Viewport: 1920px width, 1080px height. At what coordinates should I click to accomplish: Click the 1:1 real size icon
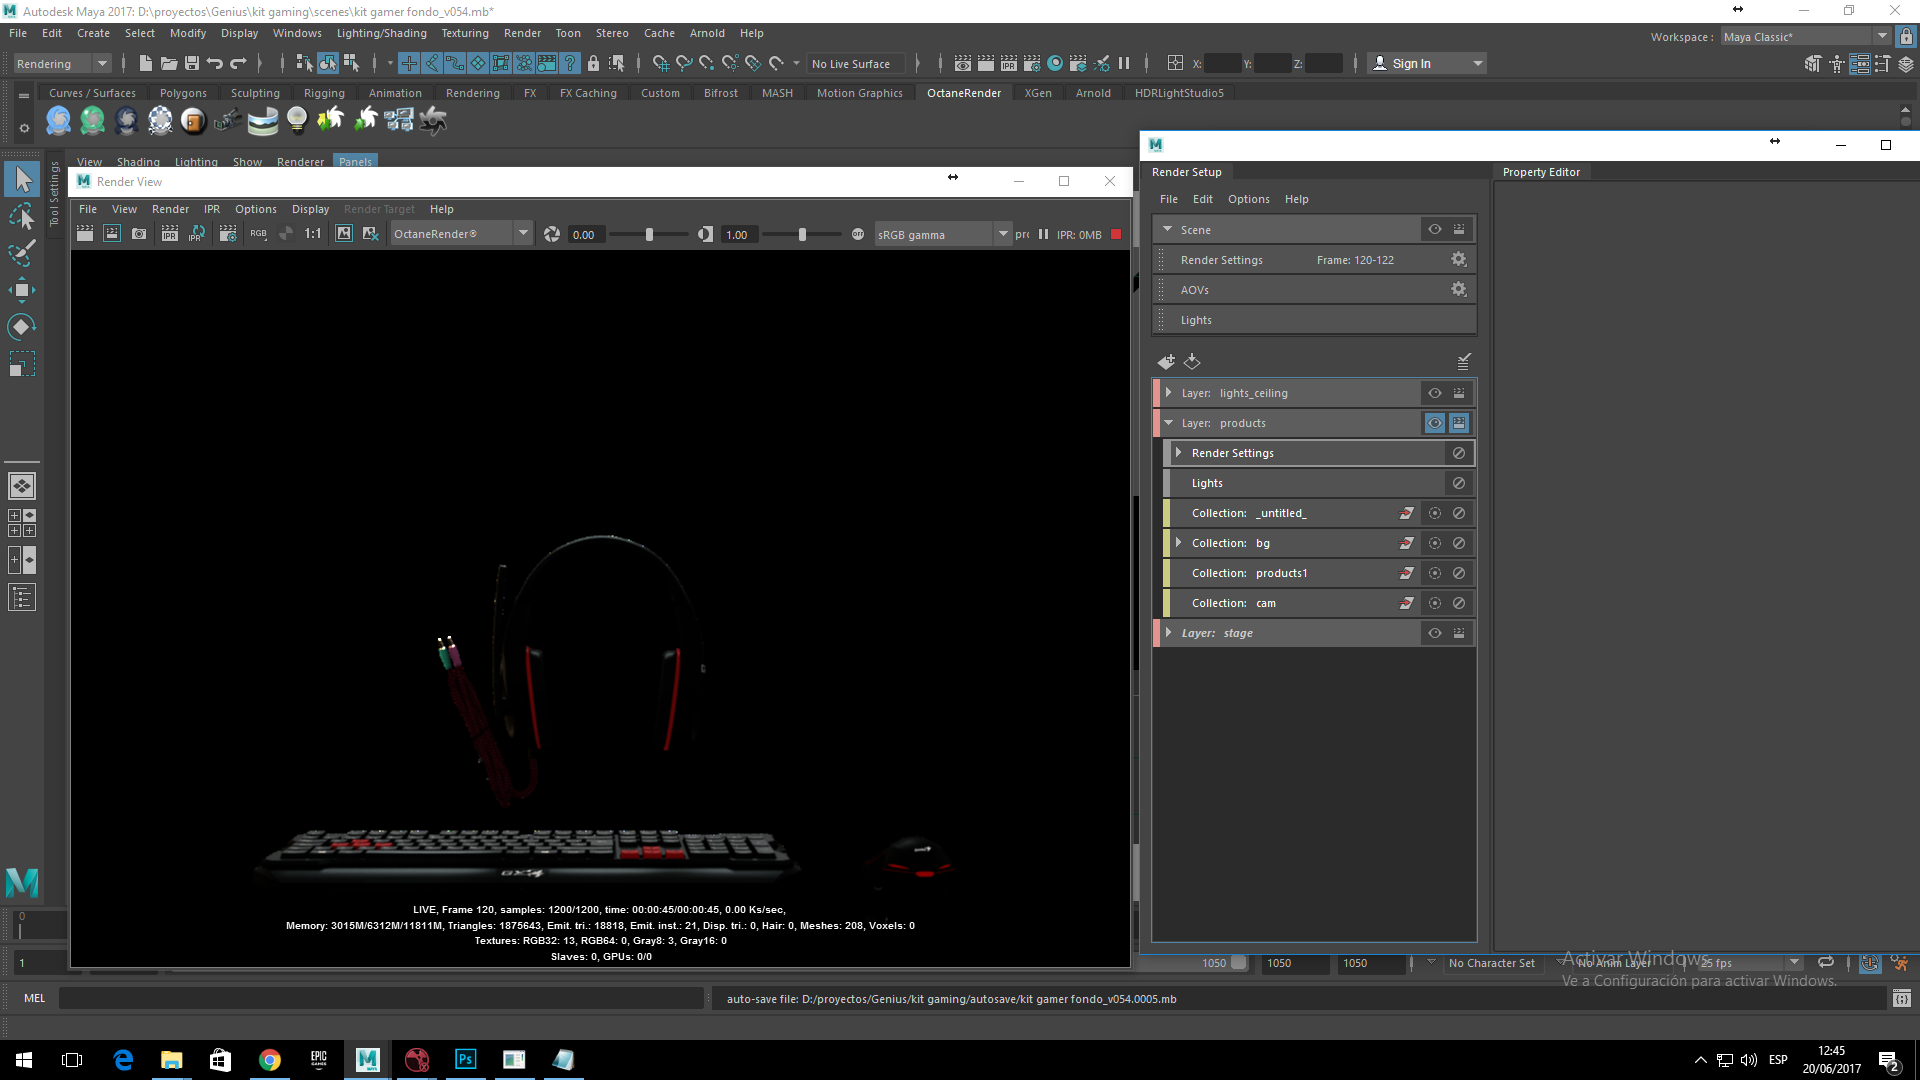313,234
